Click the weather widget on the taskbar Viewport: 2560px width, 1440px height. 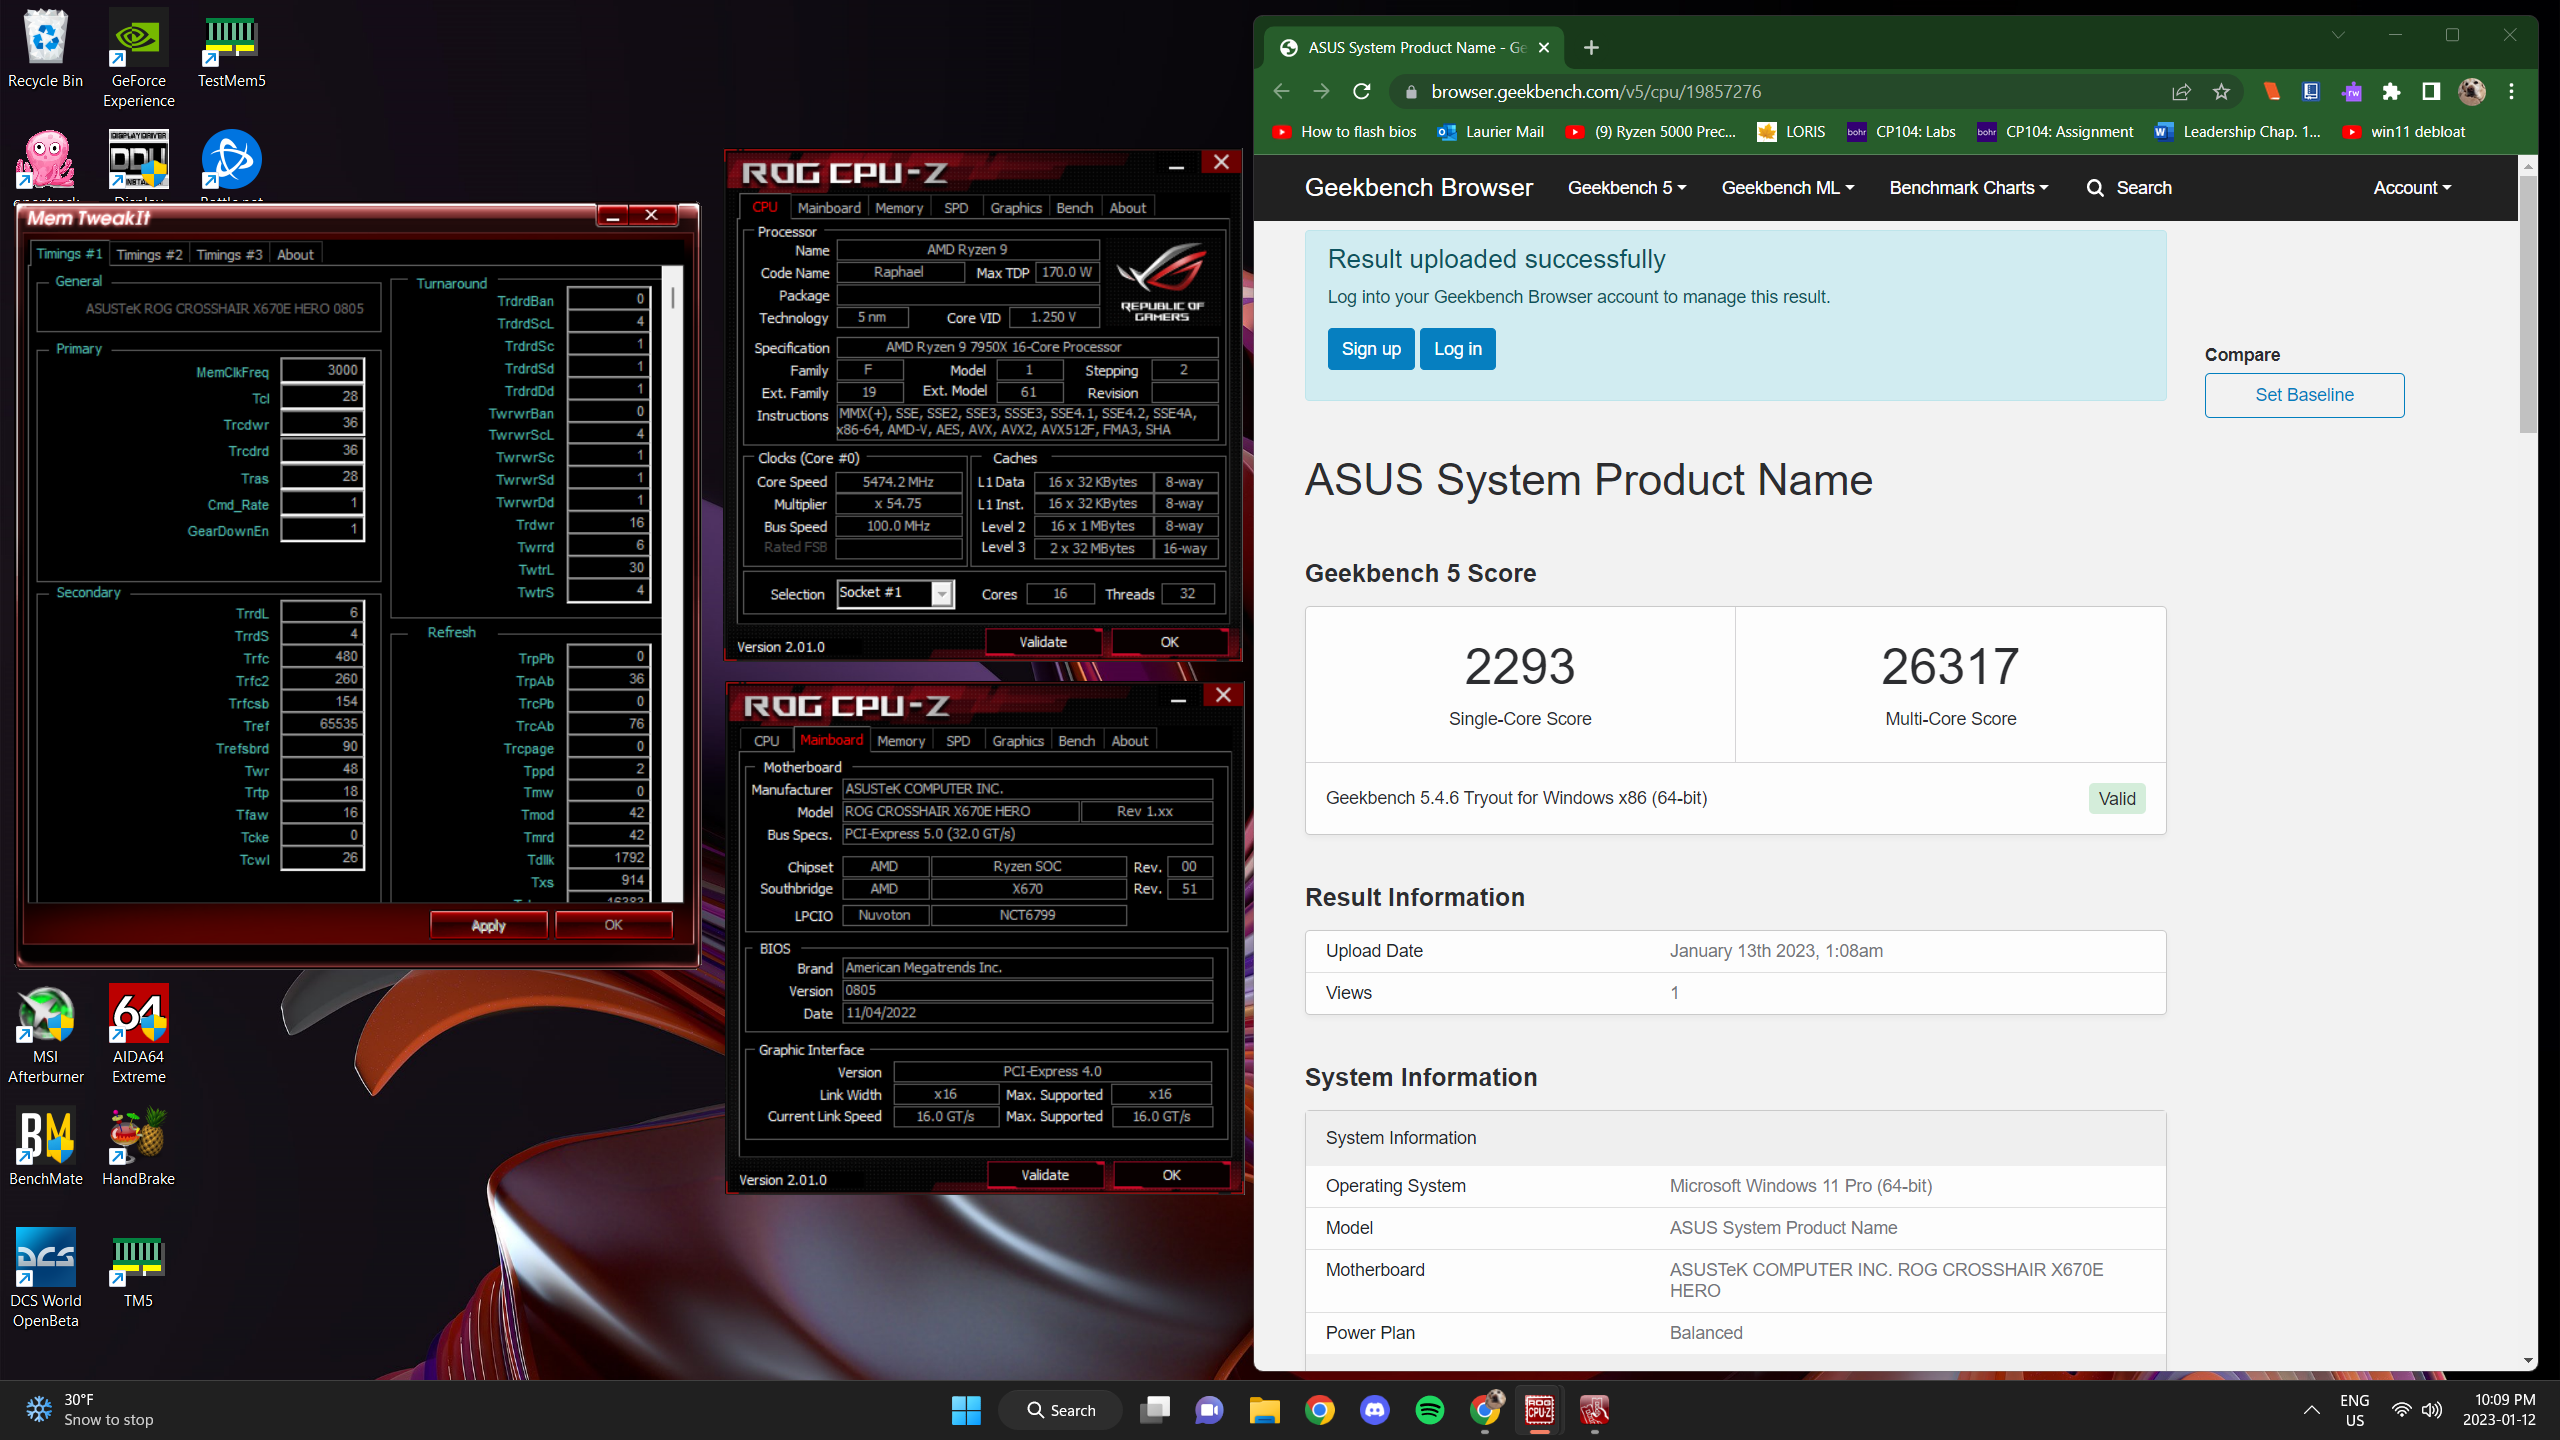90,1410
